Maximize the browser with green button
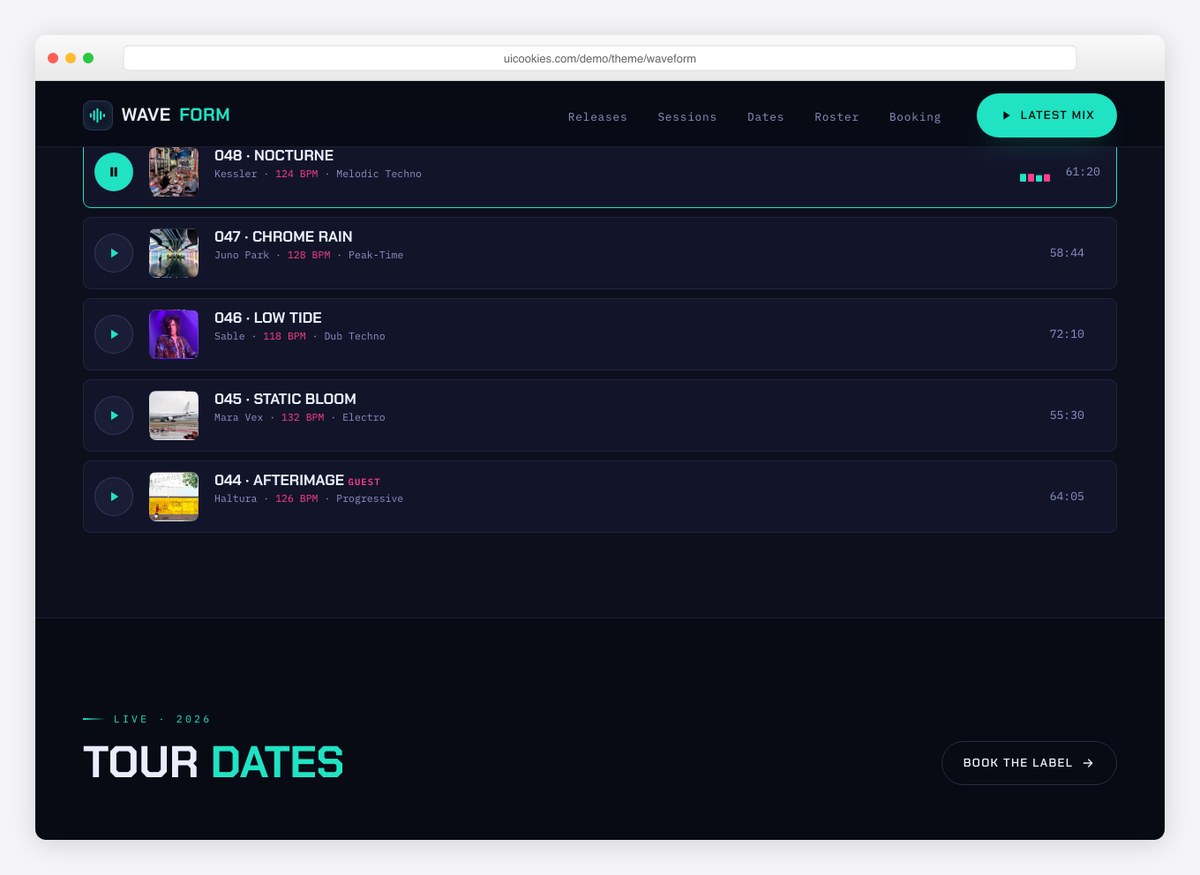Screen dimensions: 1200x875 point(88,58)
